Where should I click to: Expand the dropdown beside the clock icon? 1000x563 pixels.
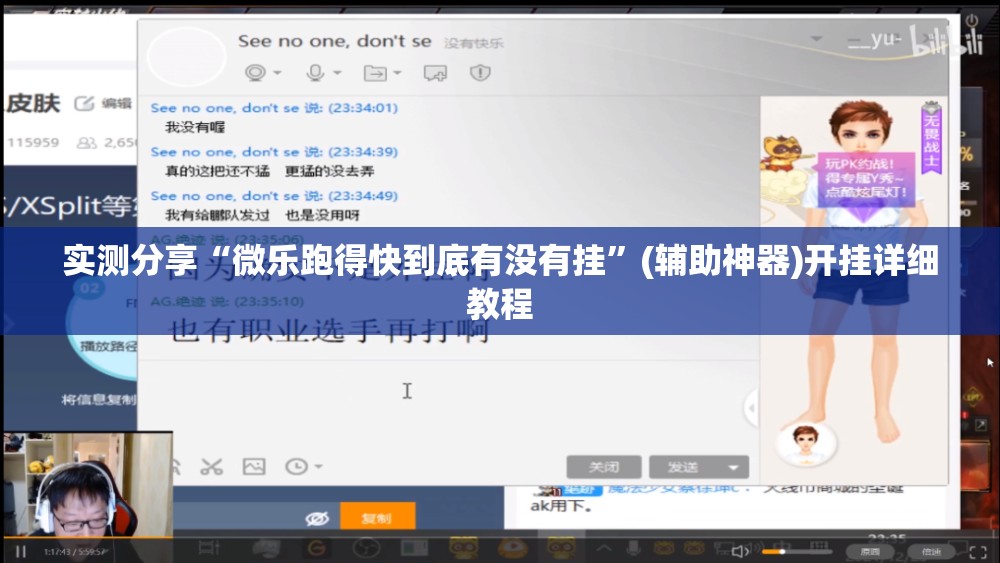click(318, 467)
